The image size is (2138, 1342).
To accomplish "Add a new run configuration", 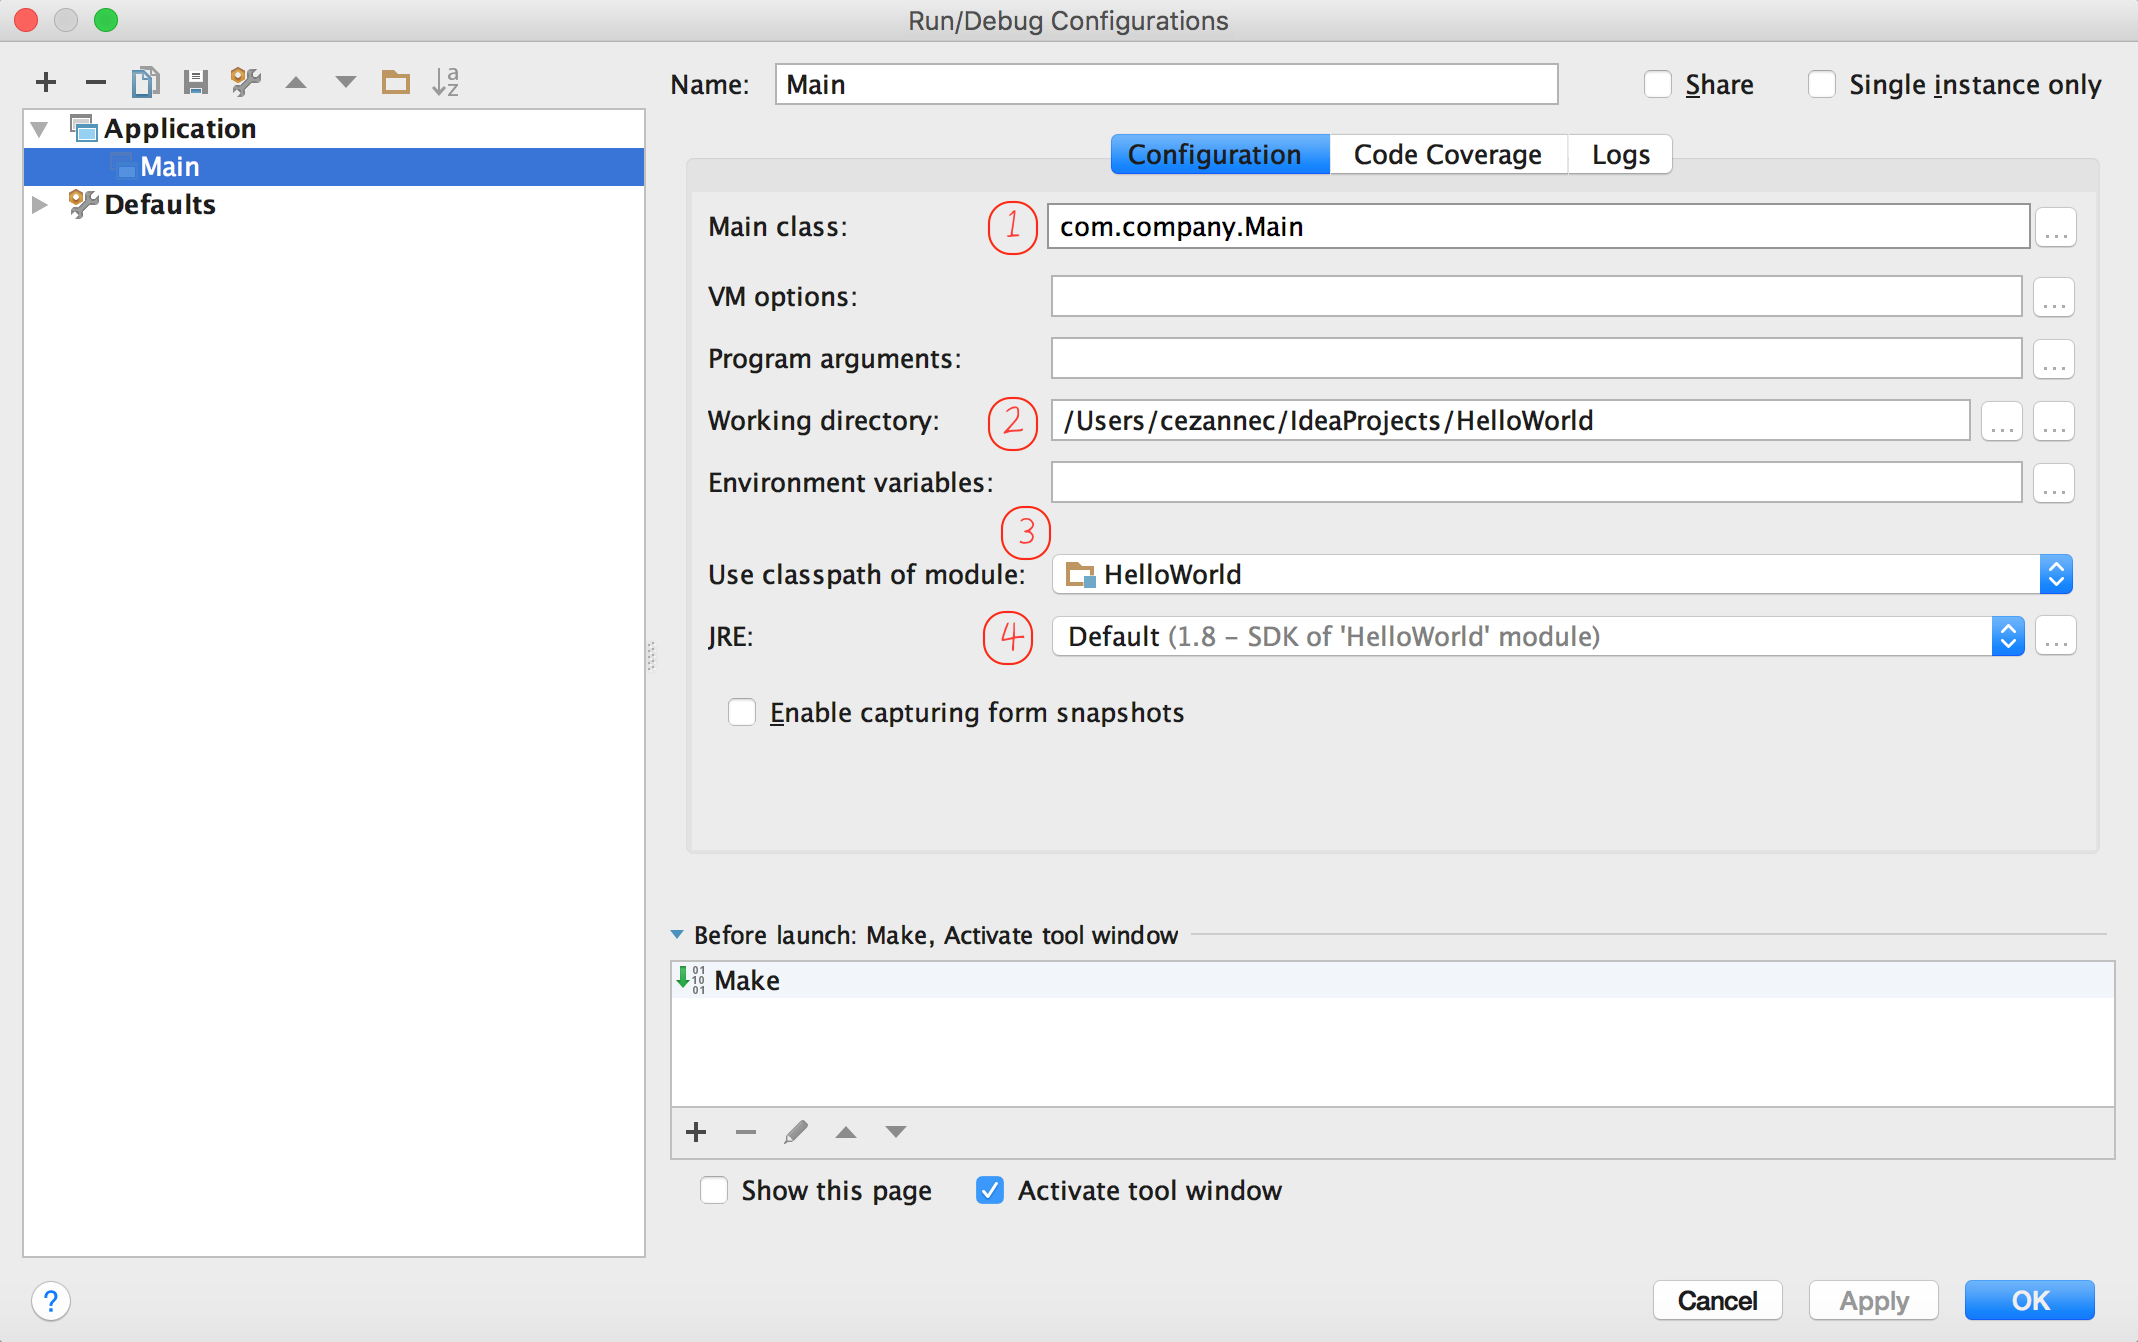I will [x=45, y=82].
